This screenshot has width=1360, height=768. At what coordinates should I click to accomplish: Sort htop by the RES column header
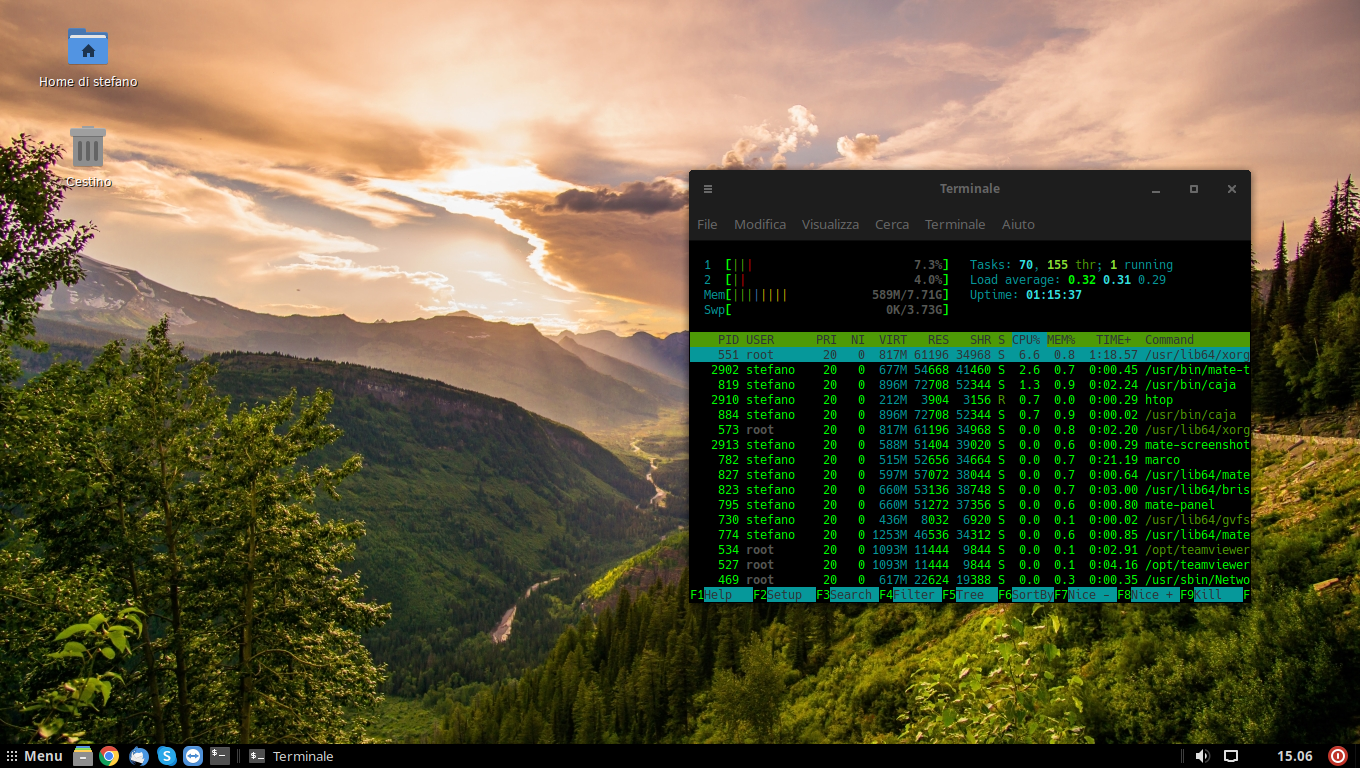[938, 340]
